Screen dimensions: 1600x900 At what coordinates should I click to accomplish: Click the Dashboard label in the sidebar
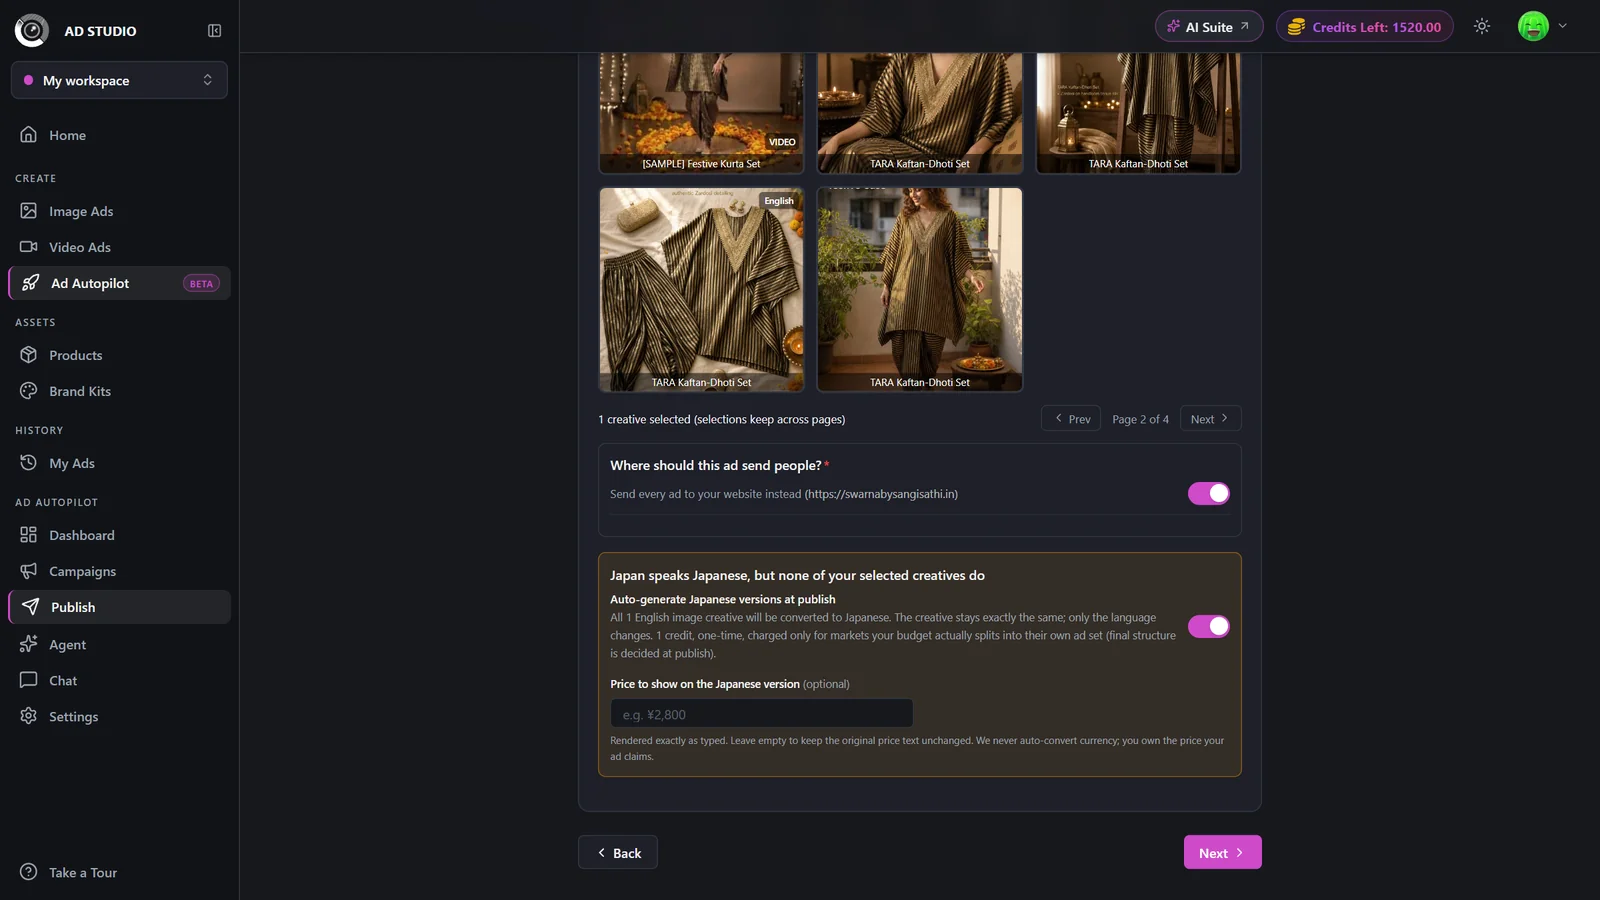[x=82, y=535]
